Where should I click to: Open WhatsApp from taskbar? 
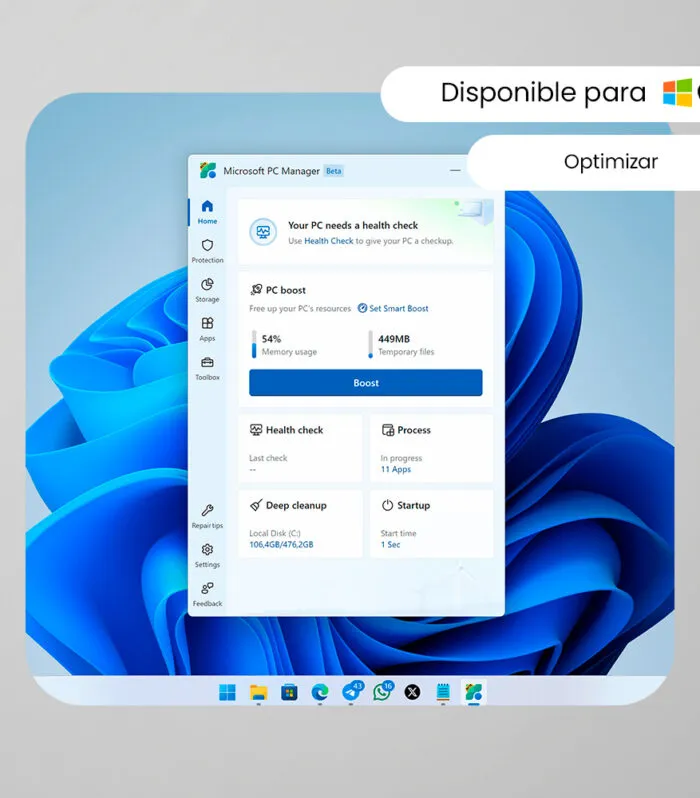[382, 692]
